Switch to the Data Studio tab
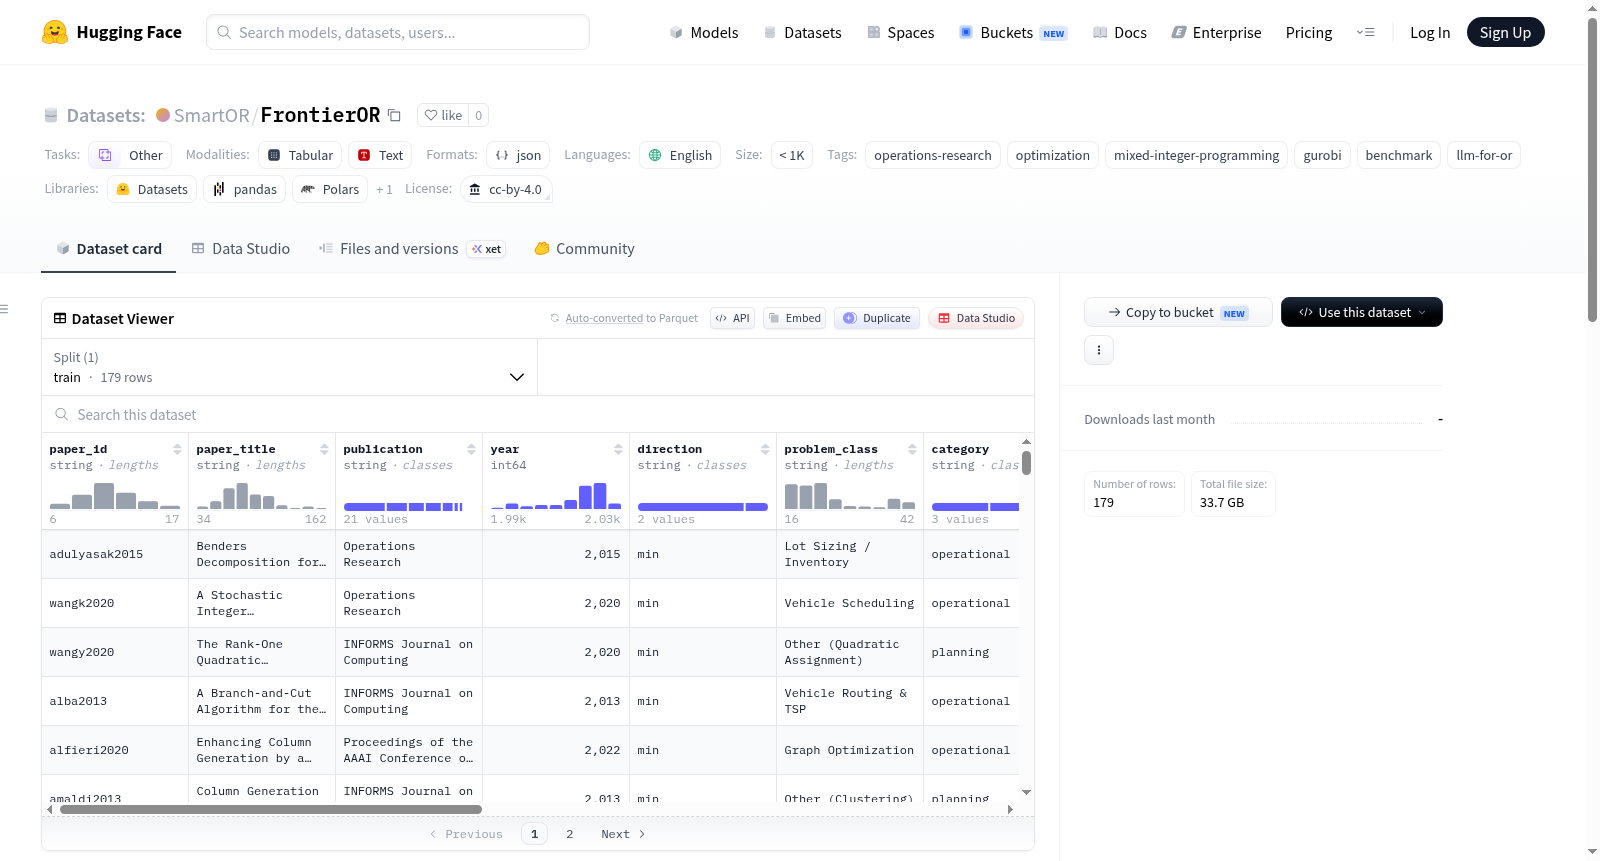The width and height of the screenshot is (1600, 861). [241, 249]
